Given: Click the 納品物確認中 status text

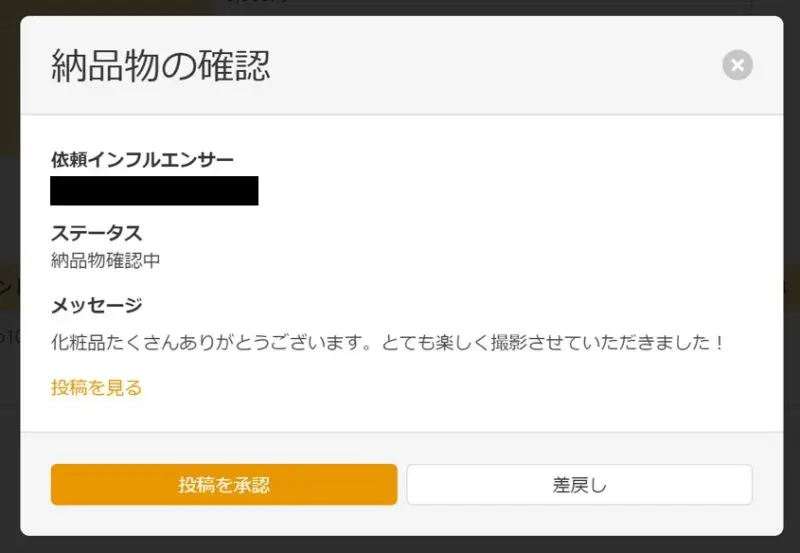Looking at the screenshot, I should pyautogui.click(x=106, y=261).
